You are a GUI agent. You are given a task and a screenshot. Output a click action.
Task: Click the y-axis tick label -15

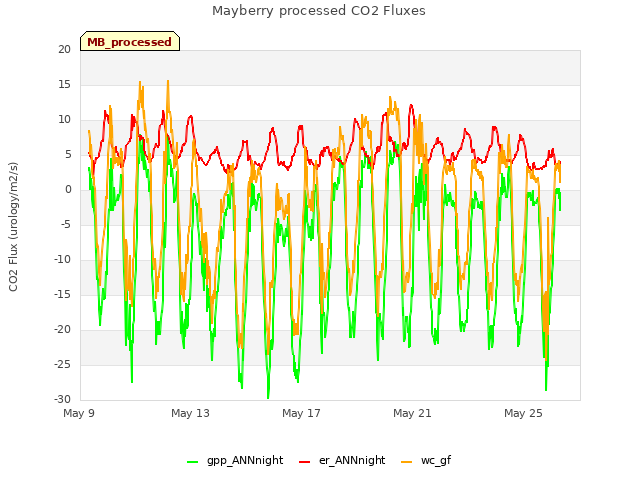pos(62,294)
